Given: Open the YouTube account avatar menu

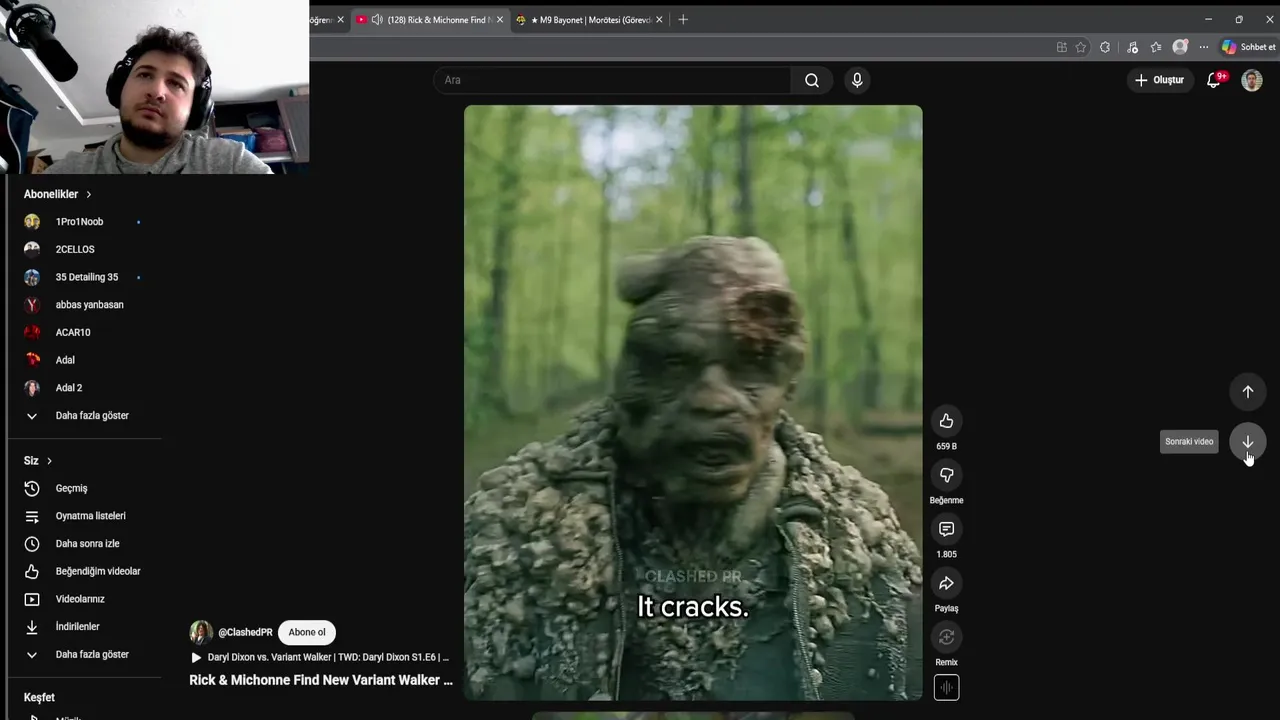Looking at the screenshot, I should [x=1252, y=80].
